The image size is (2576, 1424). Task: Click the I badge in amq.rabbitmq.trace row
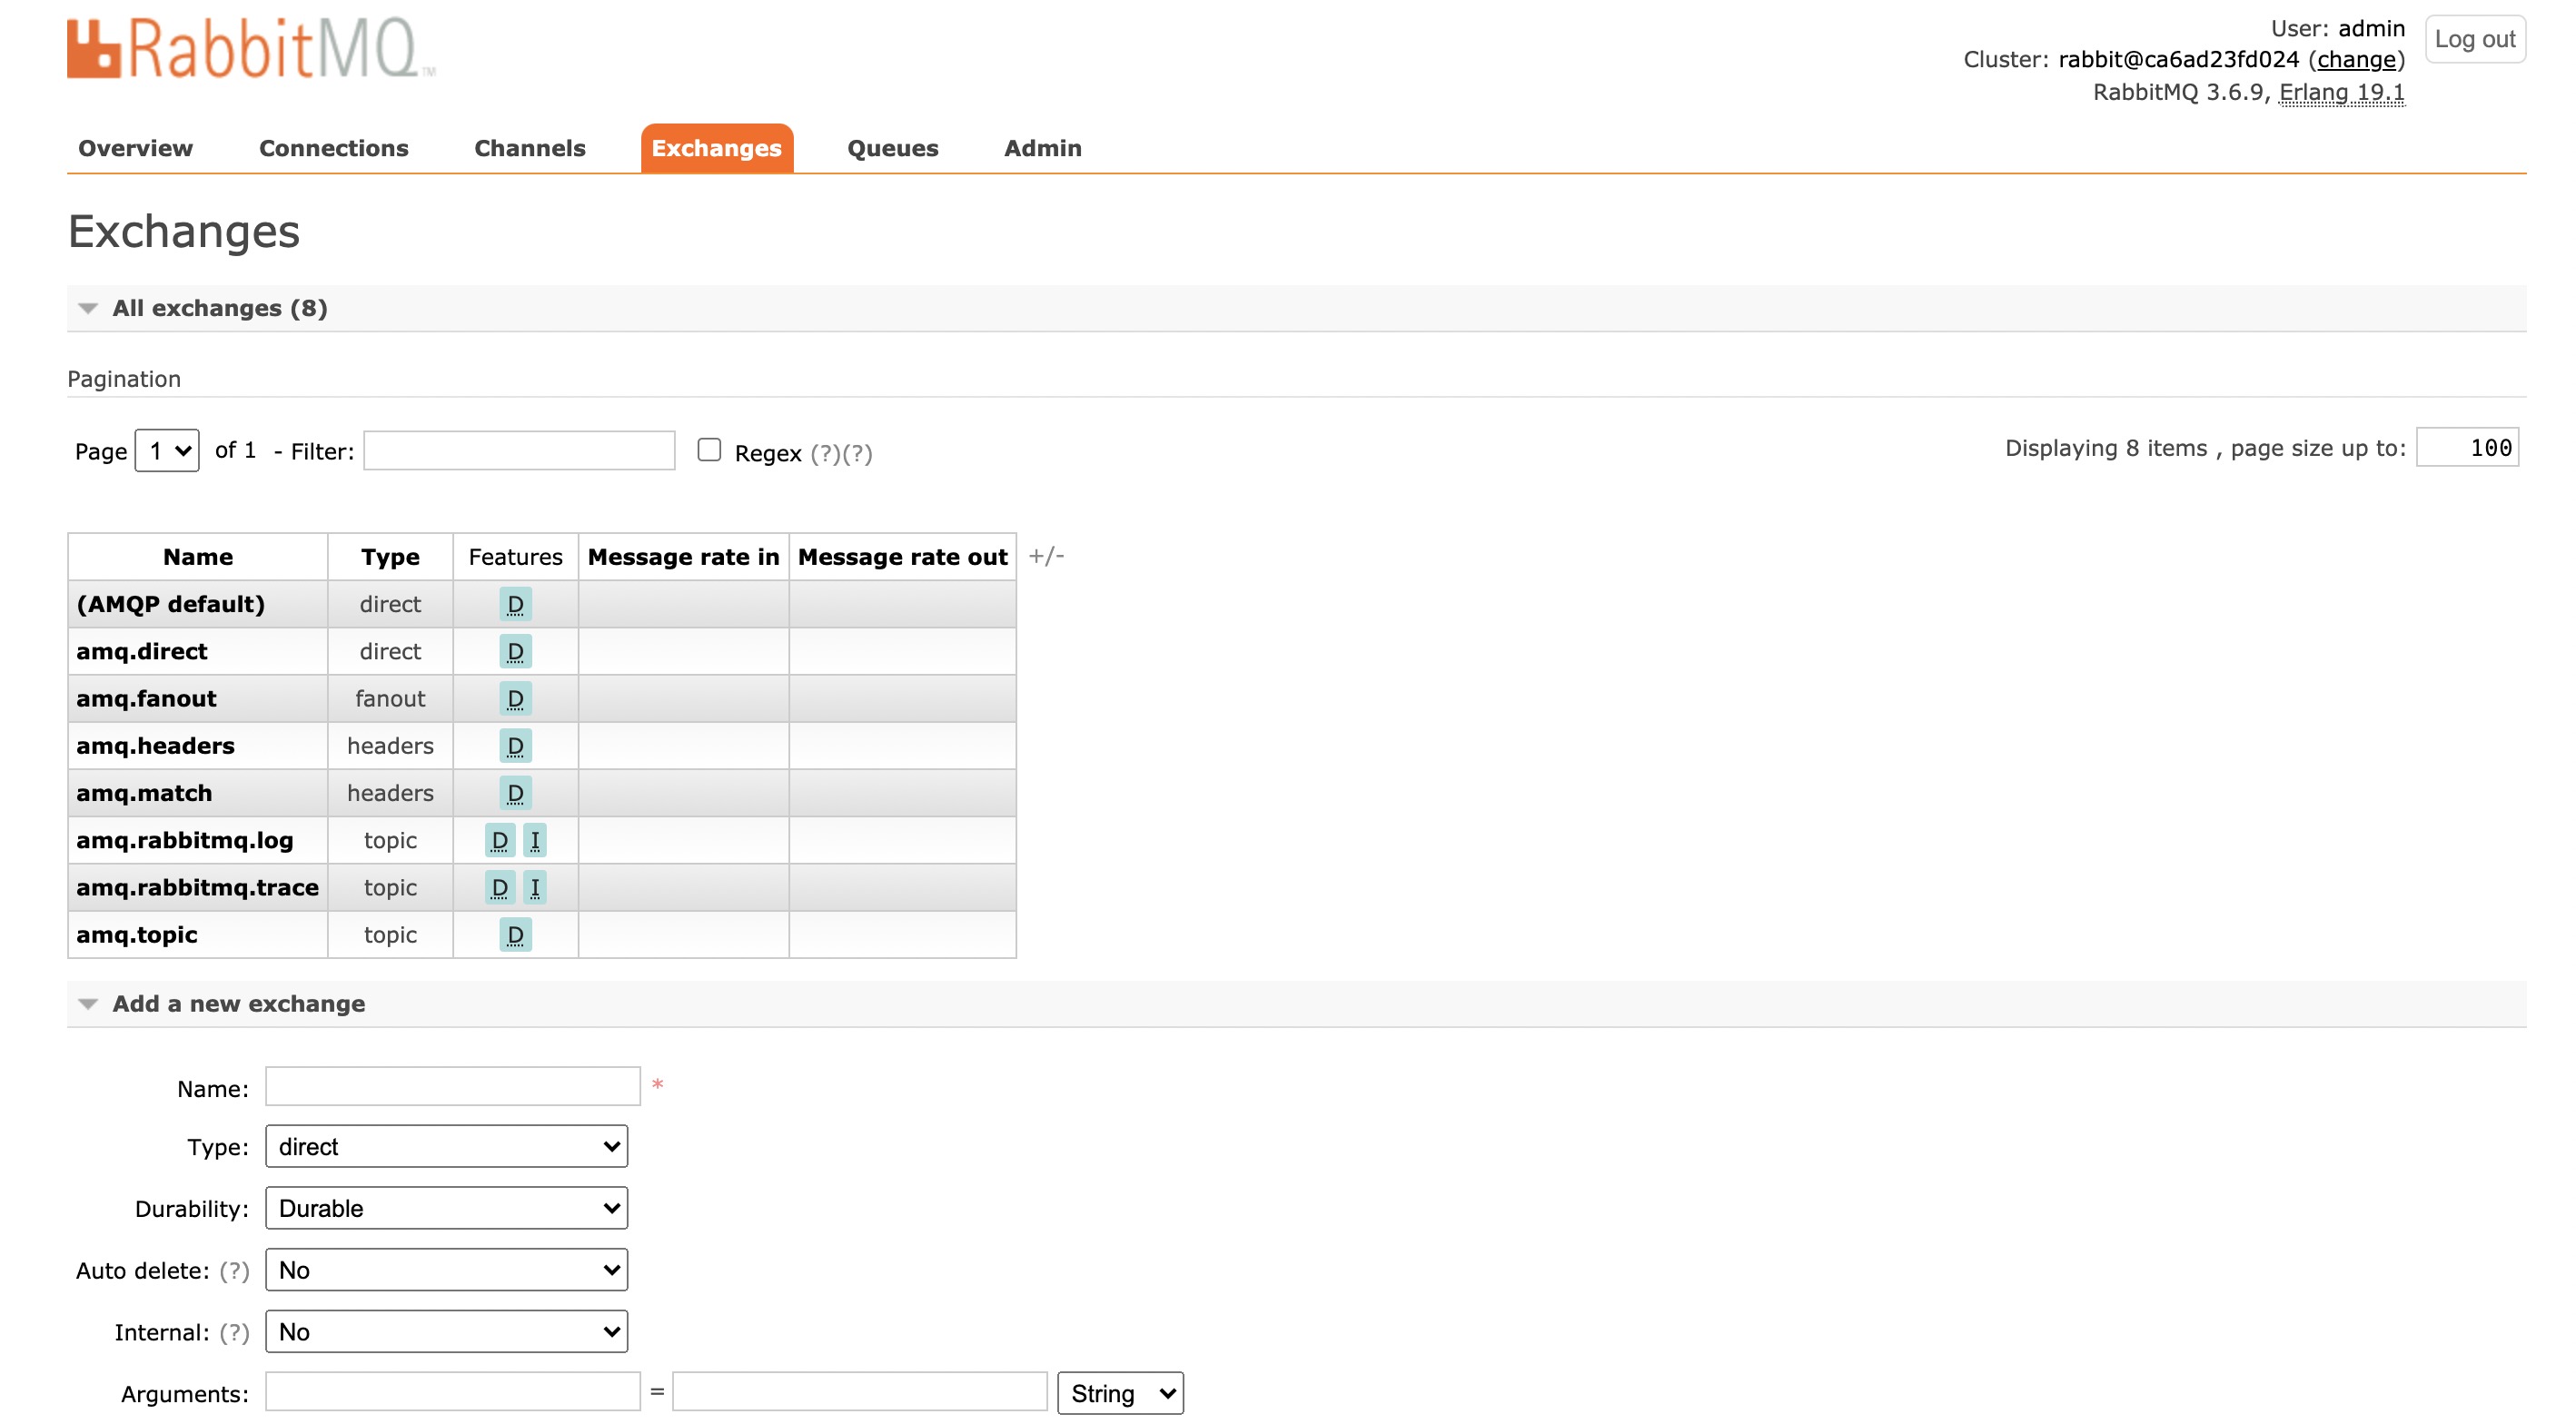click(x=535, y=887)
